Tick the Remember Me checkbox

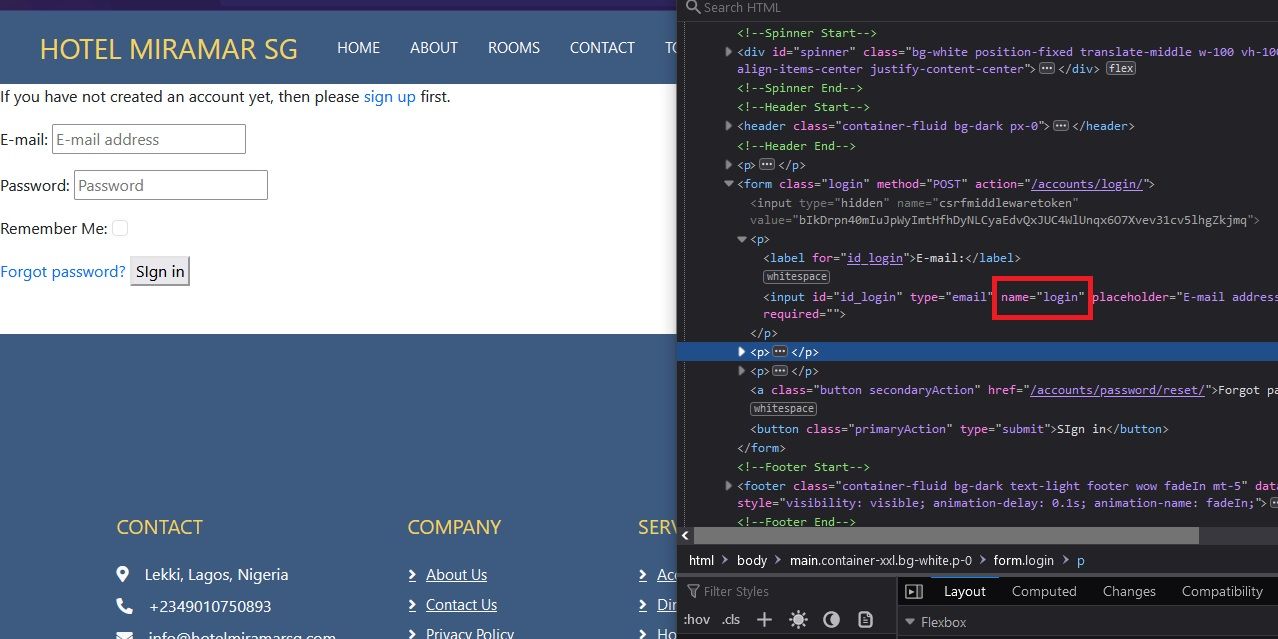(120, 228)
